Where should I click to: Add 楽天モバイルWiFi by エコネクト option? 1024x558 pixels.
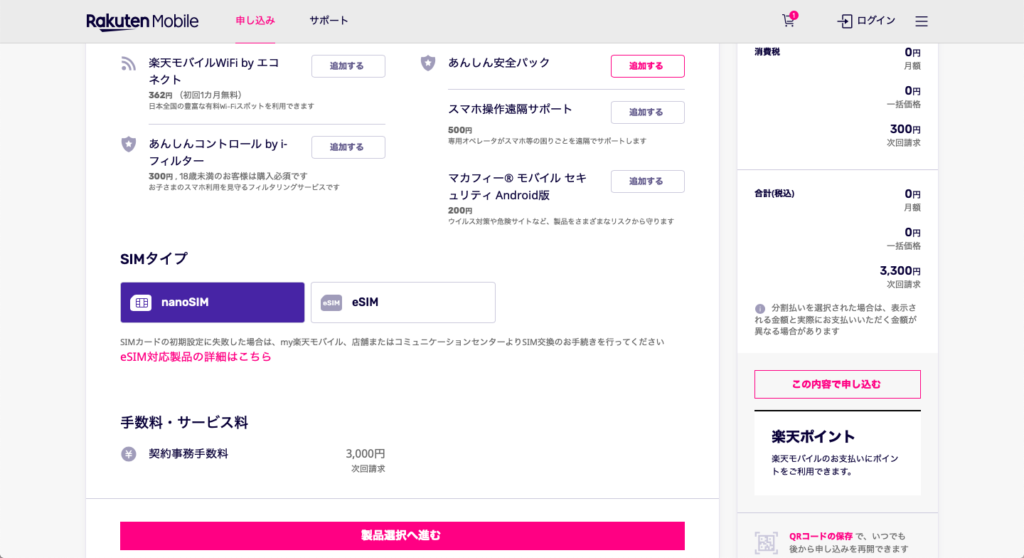[348, 66]
